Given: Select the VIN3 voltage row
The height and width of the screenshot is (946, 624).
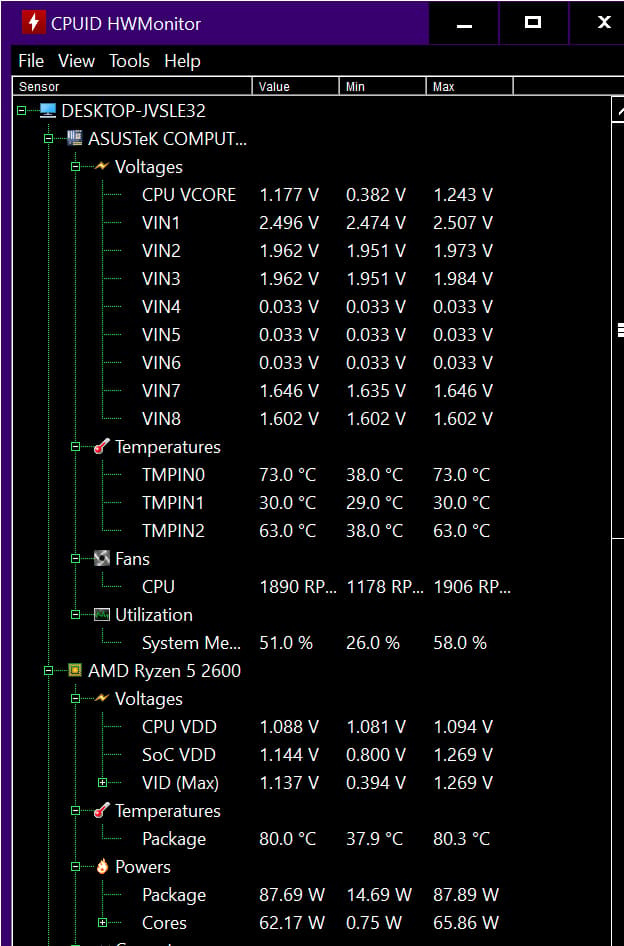Looking at the screenshot, I should (317, 279).
